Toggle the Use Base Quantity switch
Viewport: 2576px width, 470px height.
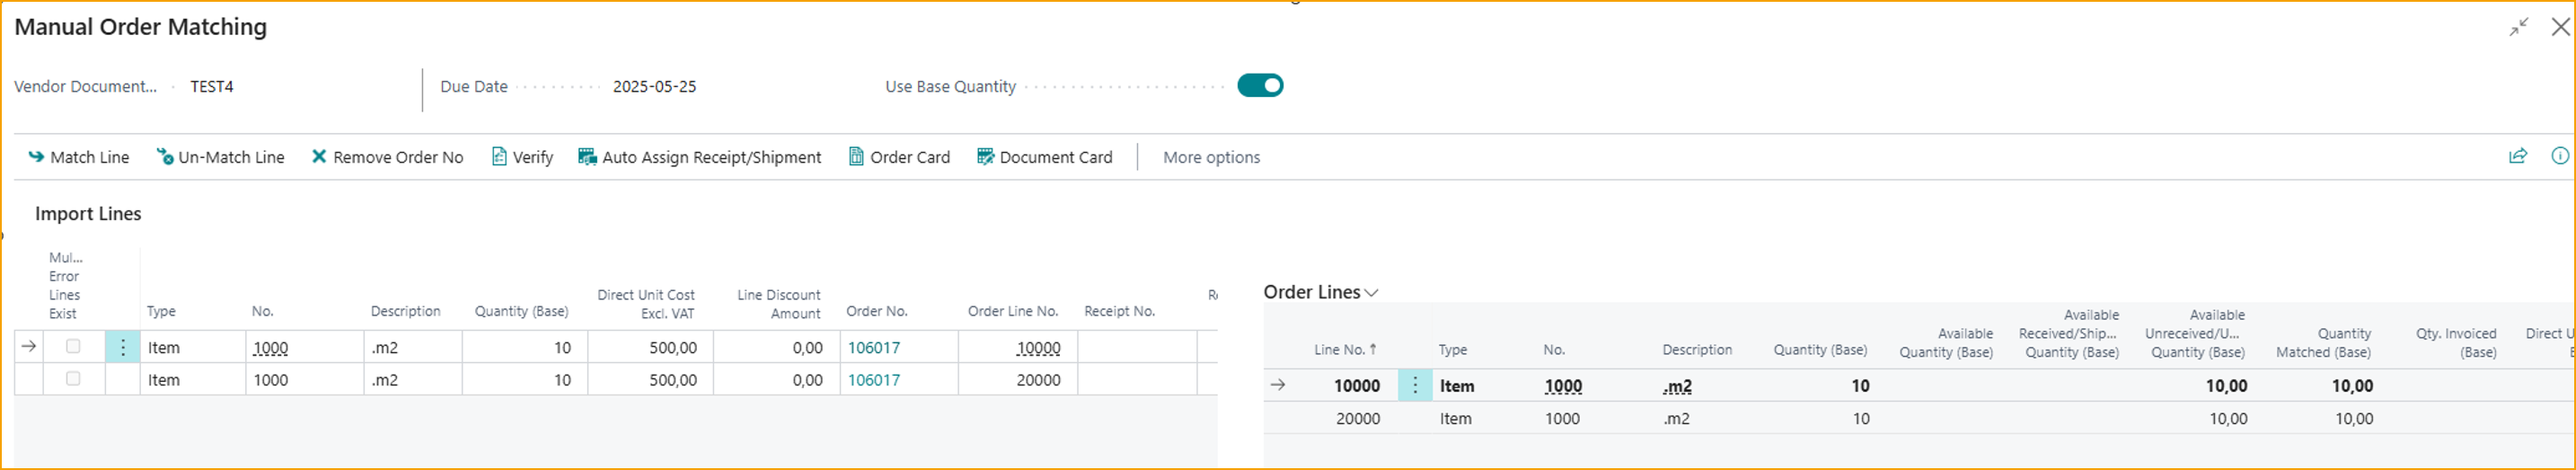click(x=1259, y=86)
